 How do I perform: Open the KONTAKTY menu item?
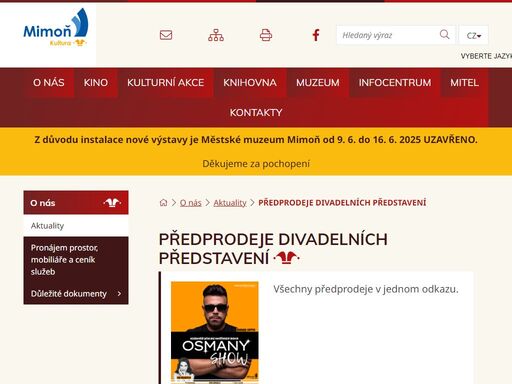(x=256, y=113)
